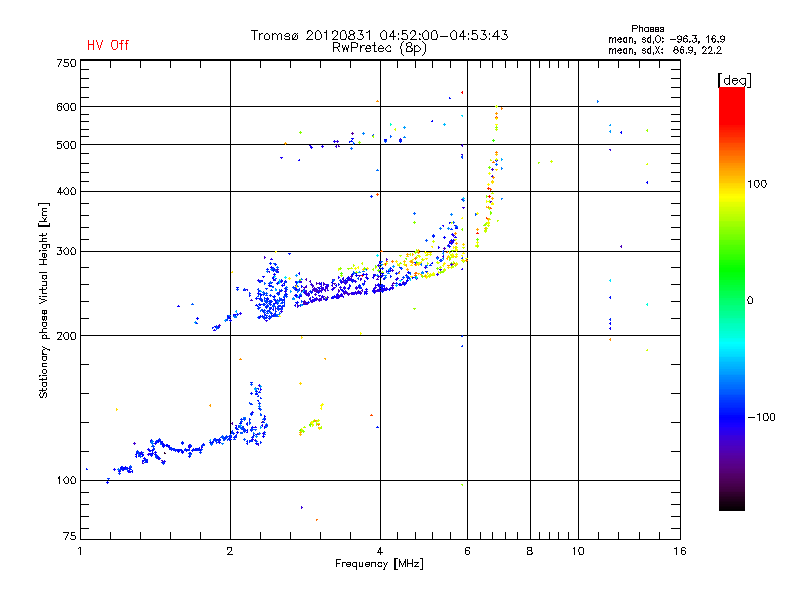Select the "mean, sd,O: -96.3, 16.9" line
Screen dimensions: 800x600
[x=666, y=39]
